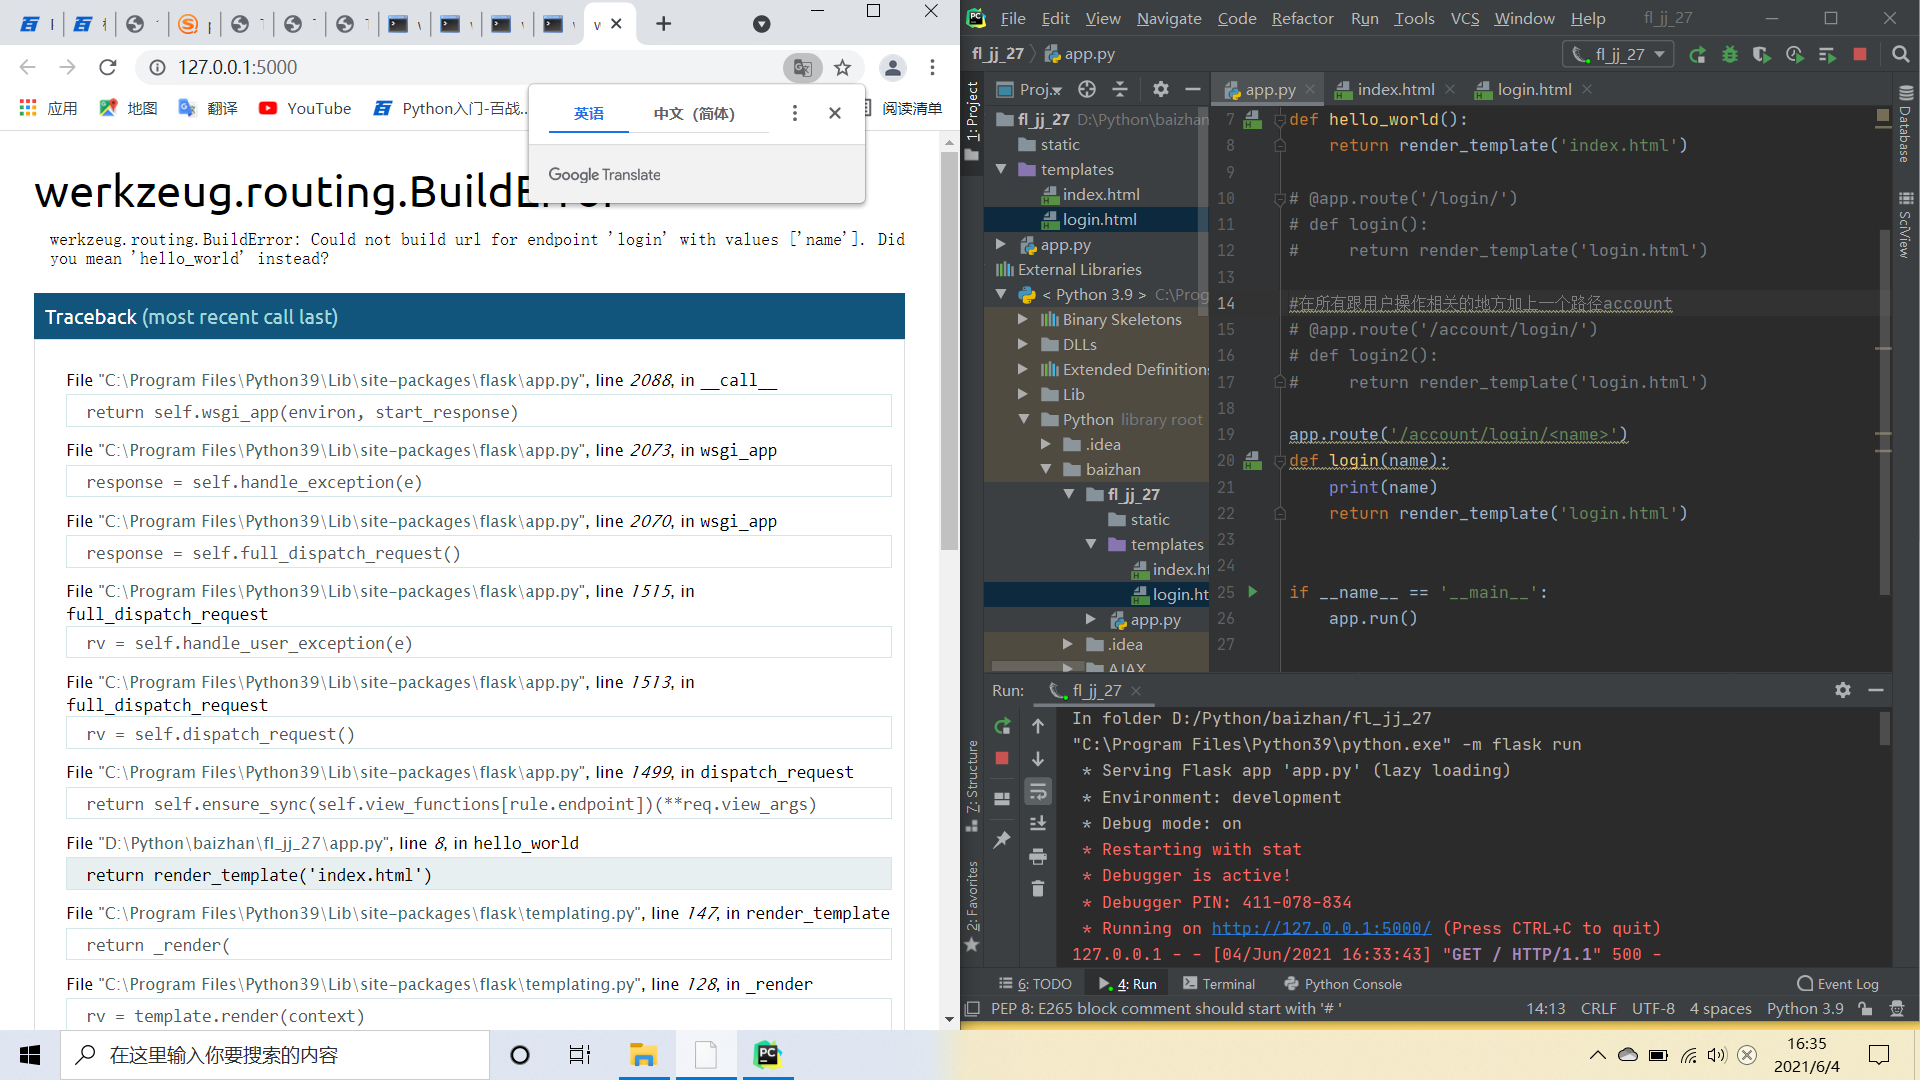Image resolution: width=1920 pixels, height=1080 pixels.
Task: Open the Python 3.9 interpreter selector in status bar
Action: [1805, 1009]
